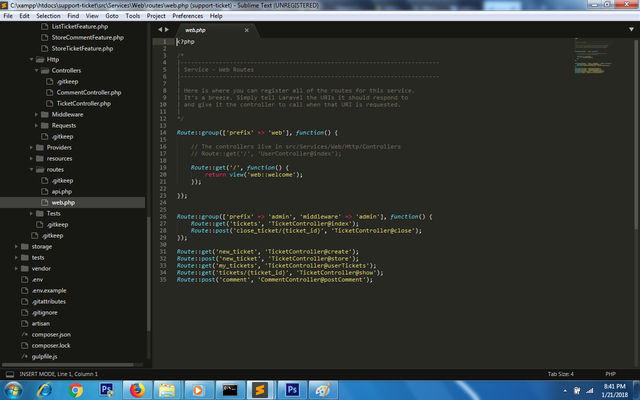Go to previous tab with left arrow
The height and width of the screenshot is (400, 640).
(160, 29)
